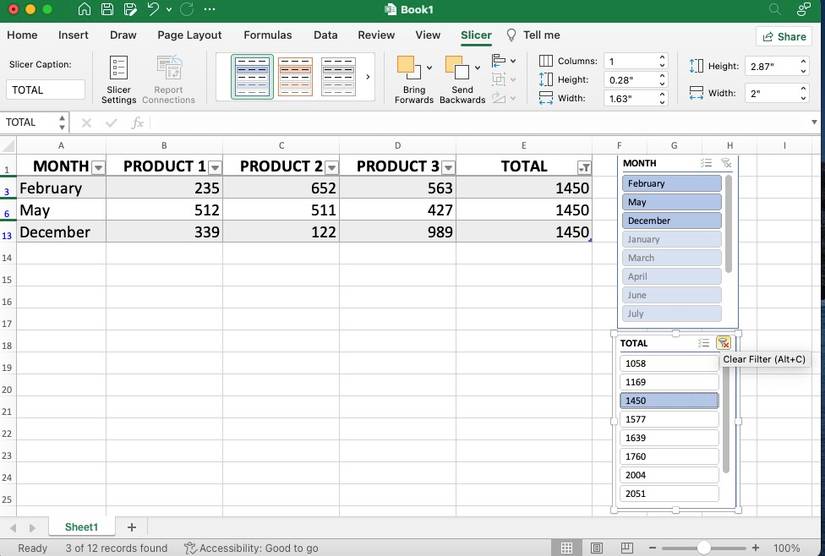Select 1760 in the TOTAL slicer
This screenshot has width=825, height=556.
pyautogui.click(x=669, y=457)
